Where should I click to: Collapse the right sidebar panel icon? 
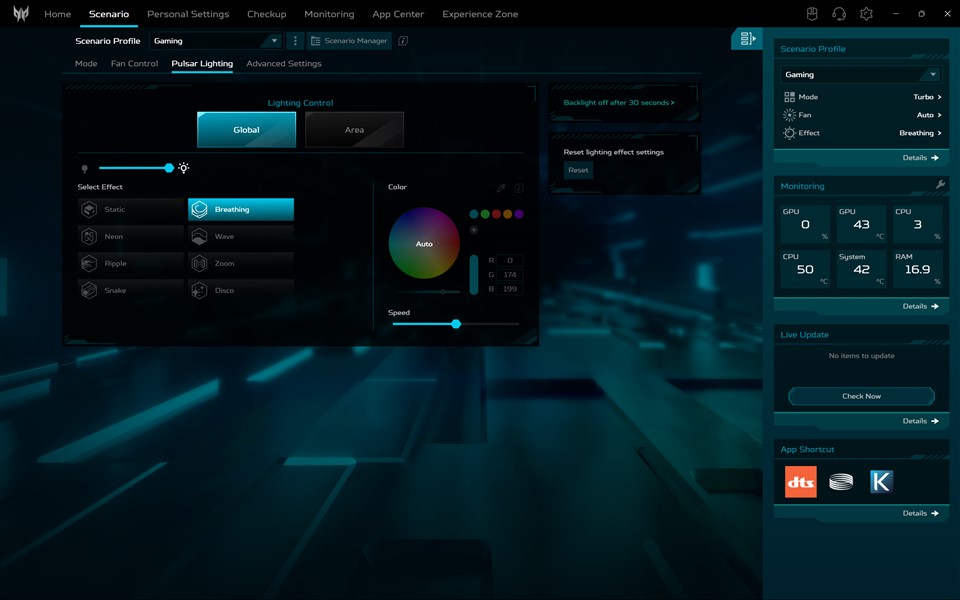pos(747,39)
